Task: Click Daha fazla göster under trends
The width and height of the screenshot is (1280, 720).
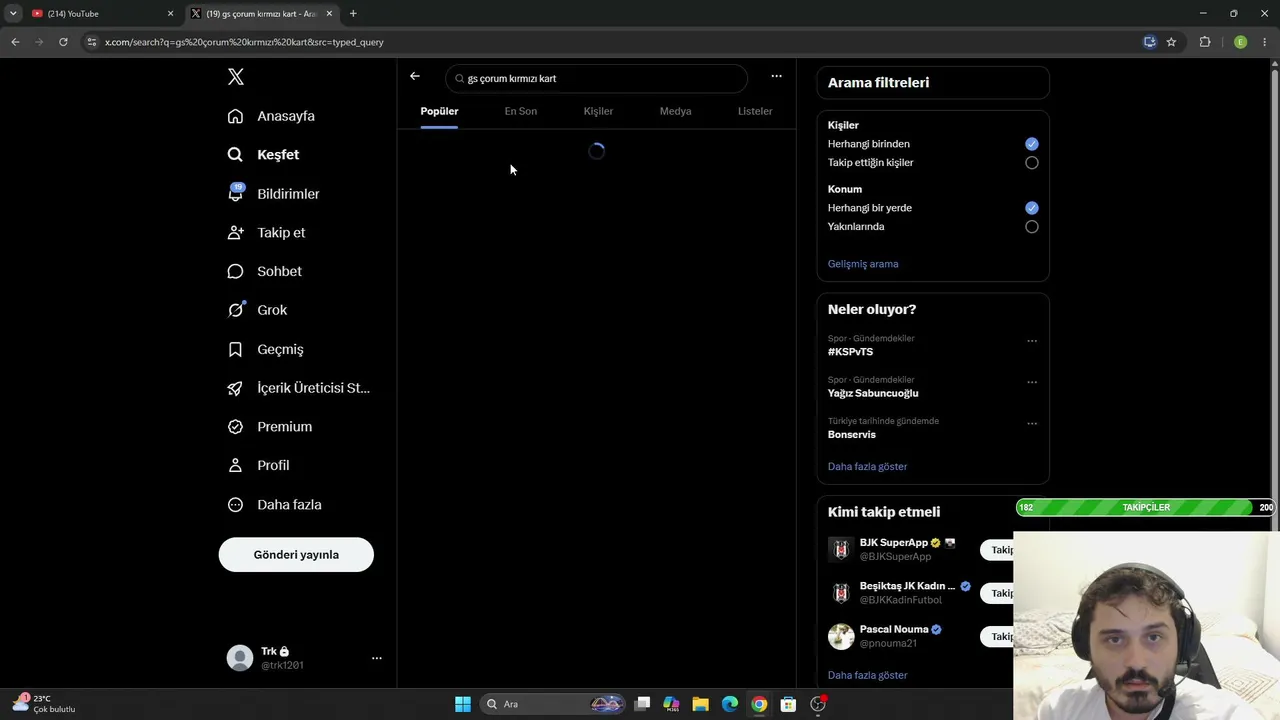Action: 868,467
